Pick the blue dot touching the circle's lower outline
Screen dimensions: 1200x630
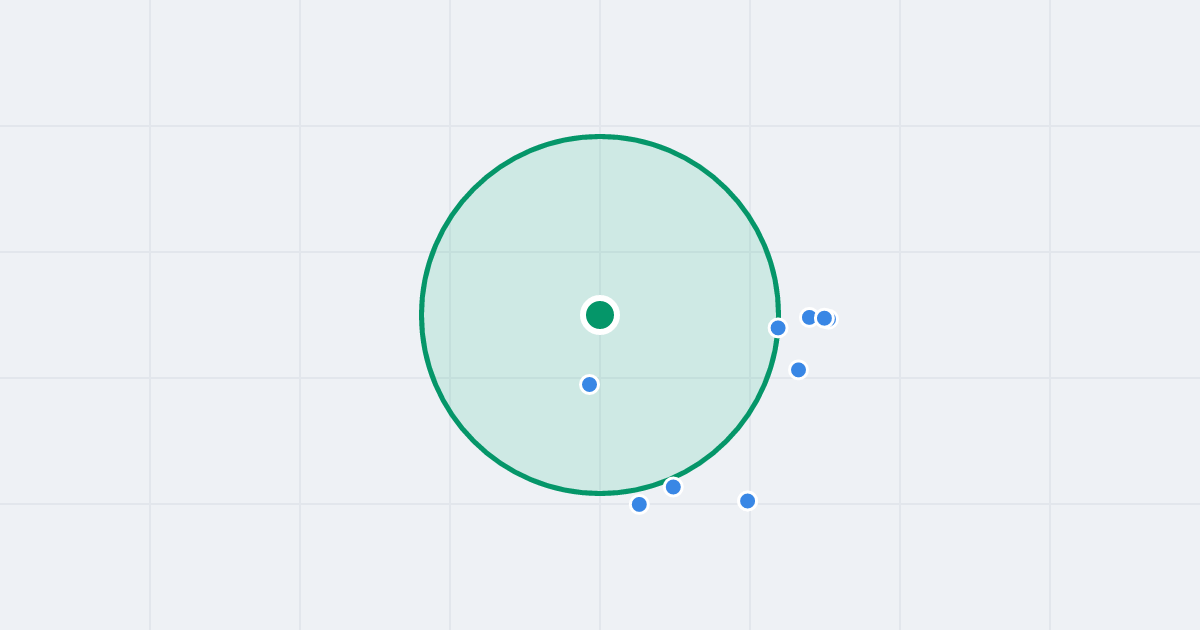point(673,487)
